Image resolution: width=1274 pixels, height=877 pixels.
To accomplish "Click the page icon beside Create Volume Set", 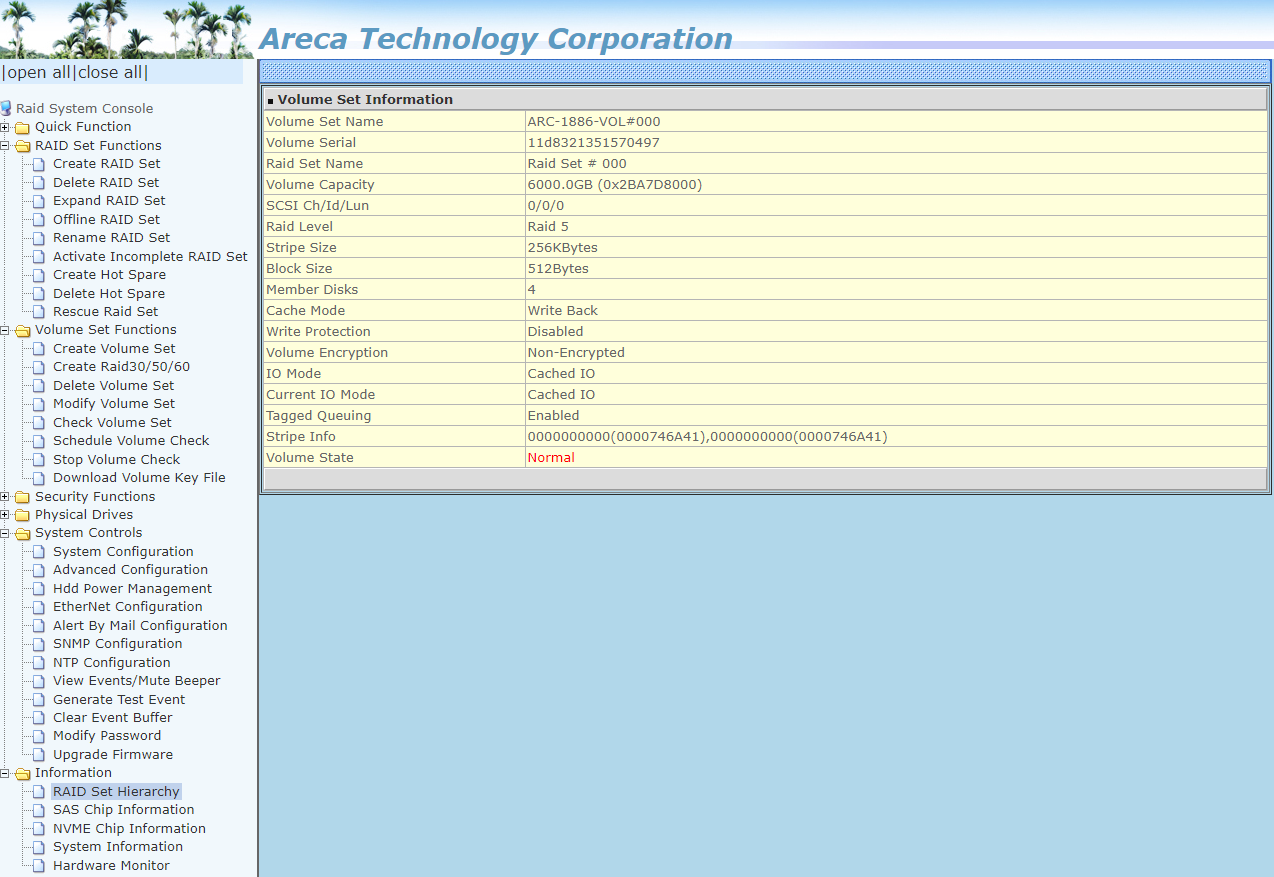I will 39,349.
